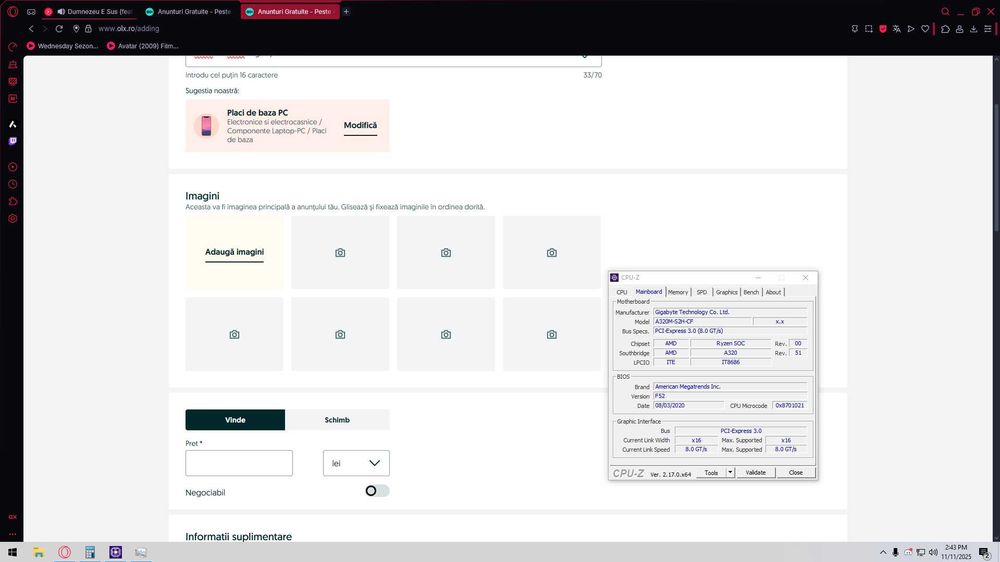Image resolution: width=1000 pixels, height=562 pixels.
Task: Click the send-to-flow arrow icon
Action: (911, 29)
